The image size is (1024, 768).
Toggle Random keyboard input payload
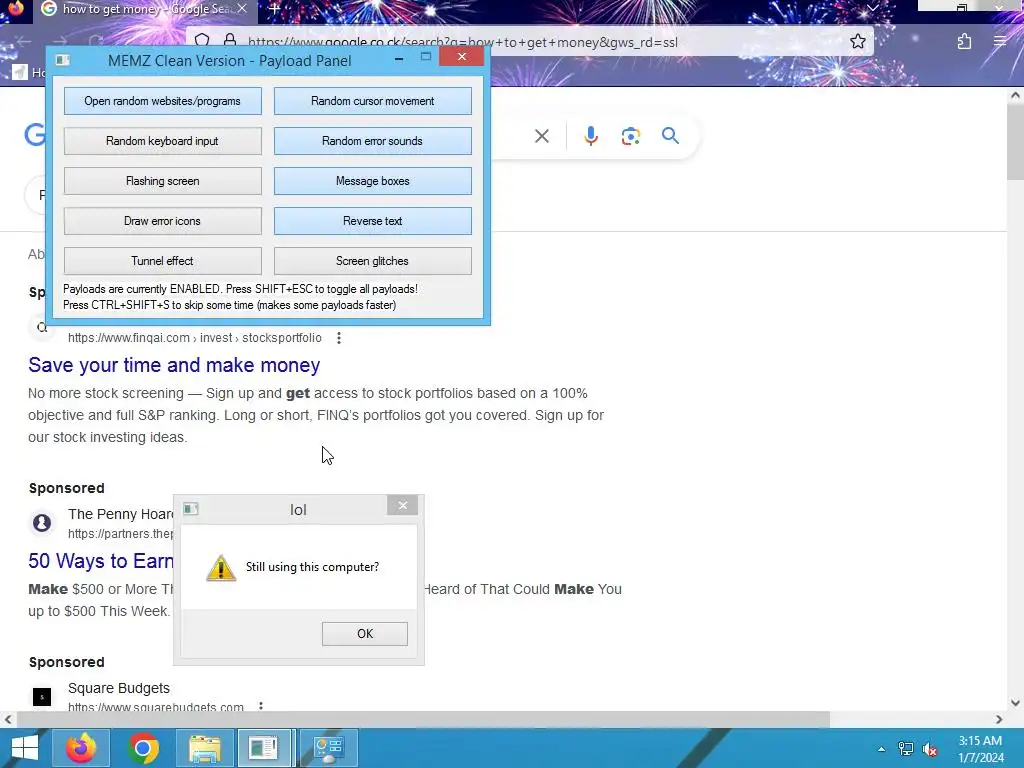coord(163,141)
